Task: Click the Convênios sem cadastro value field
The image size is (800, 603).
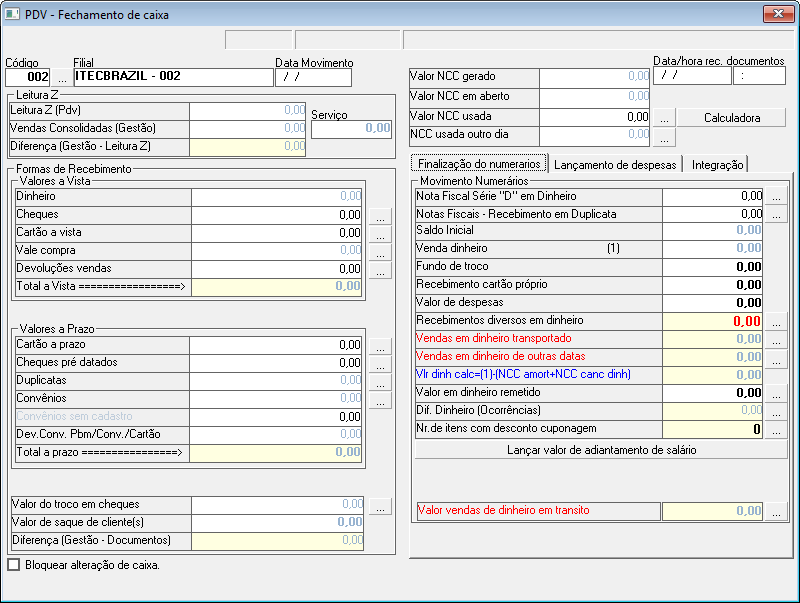Action: [x=276, y=417]
